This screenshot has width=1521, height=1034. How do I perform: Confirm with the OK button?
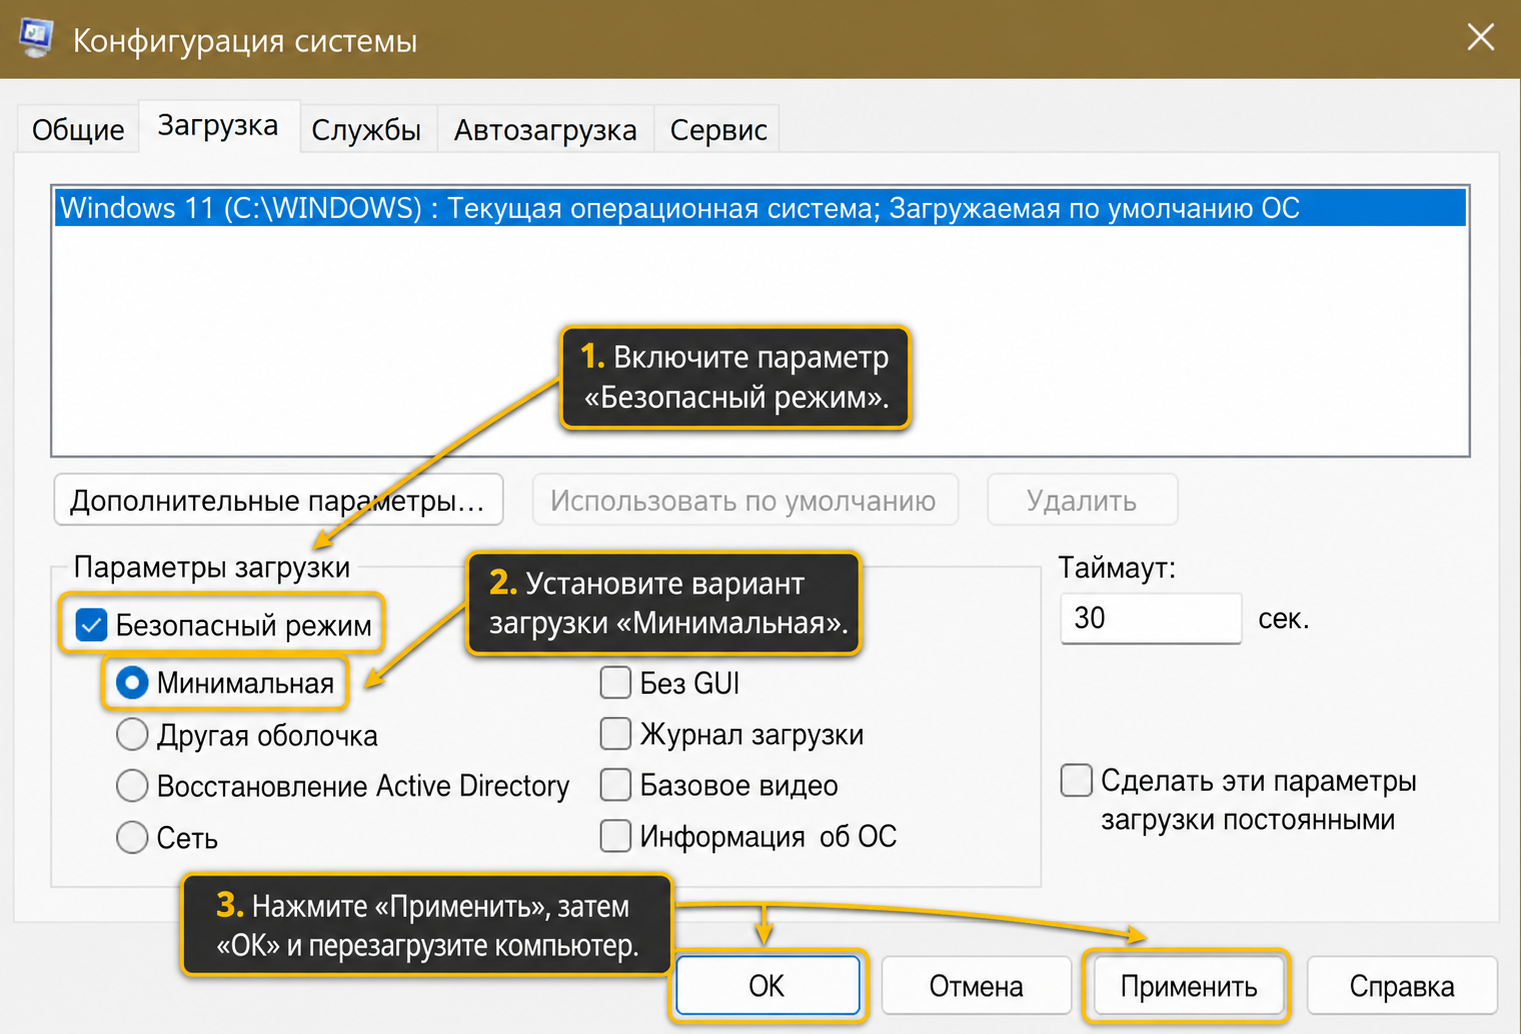coord(767,986)
